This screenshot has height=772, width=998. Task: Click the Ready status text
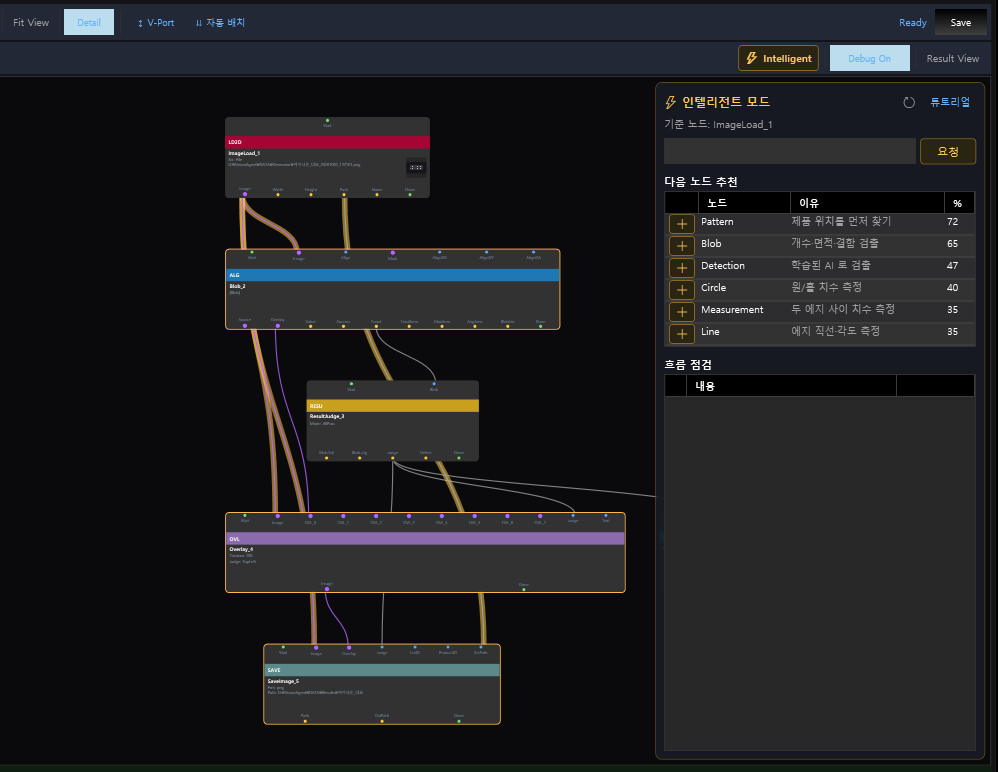pyautogui.click(x=912, y=22)
